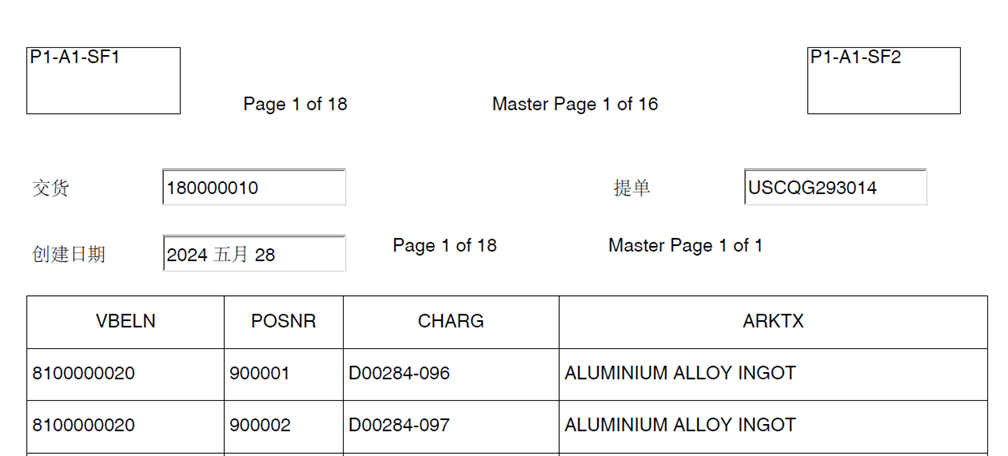Click the 创建日期 field with 2024 五月 28

[254, 254]
